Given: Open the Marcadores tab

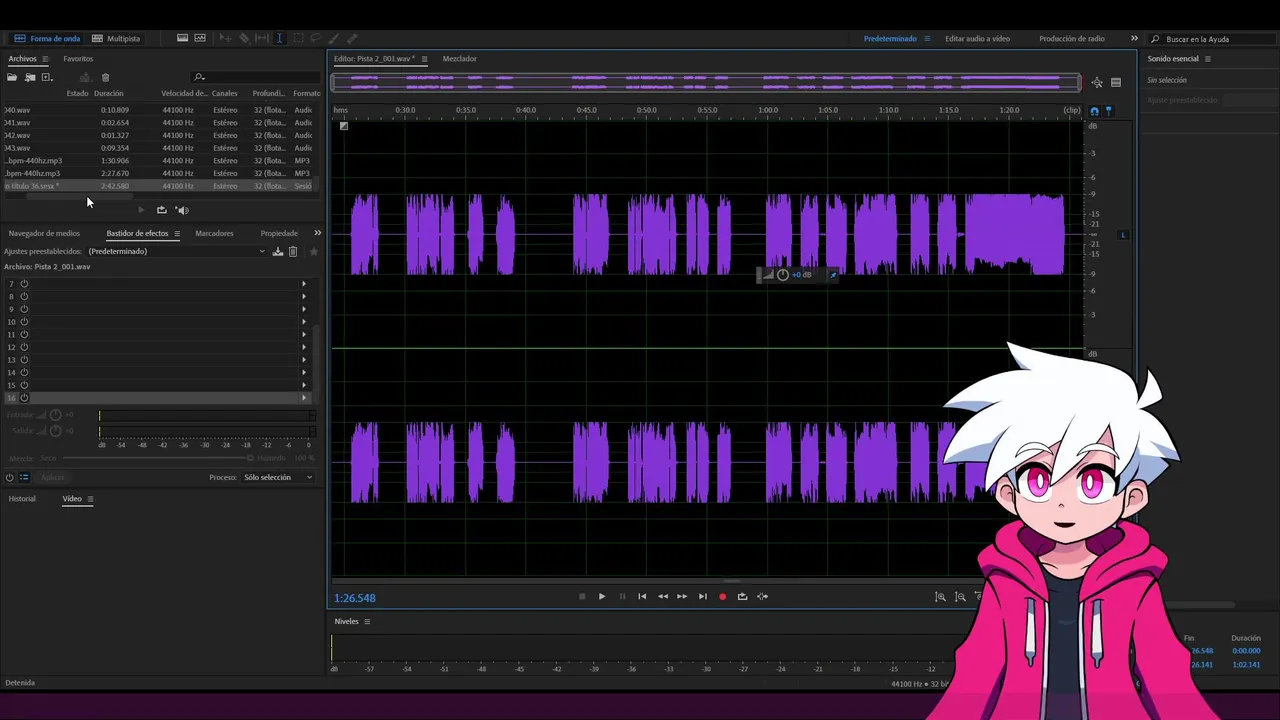Looking at the screenshot, I should (x=214, y=233).
